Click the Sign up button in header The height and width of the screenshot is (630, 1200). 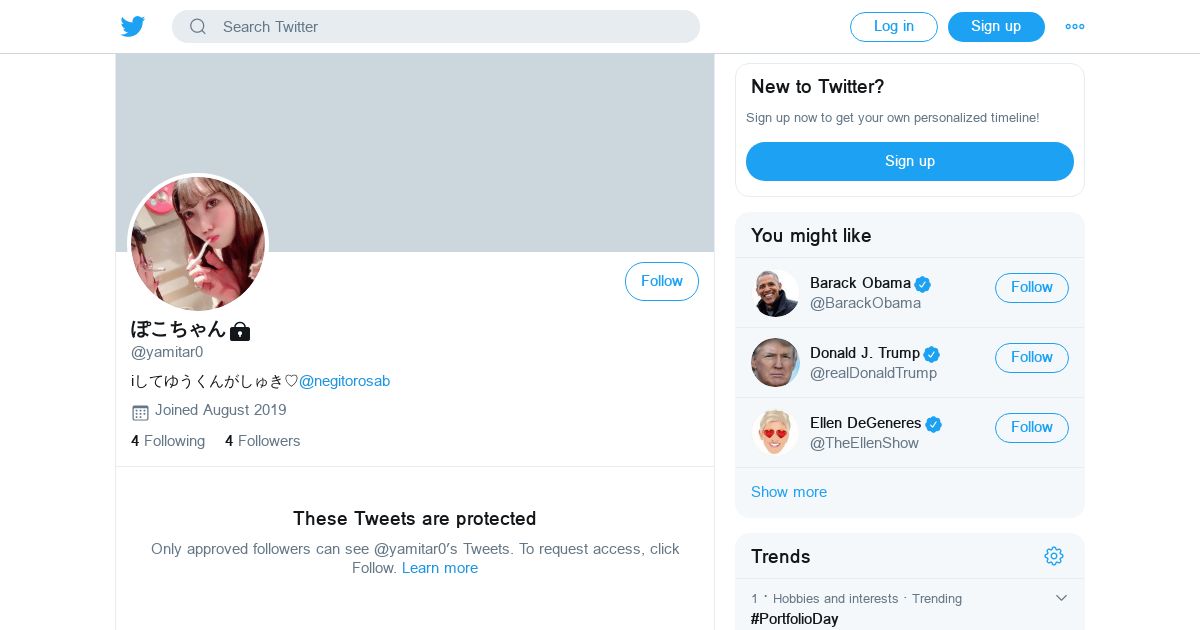pos(996,27)
